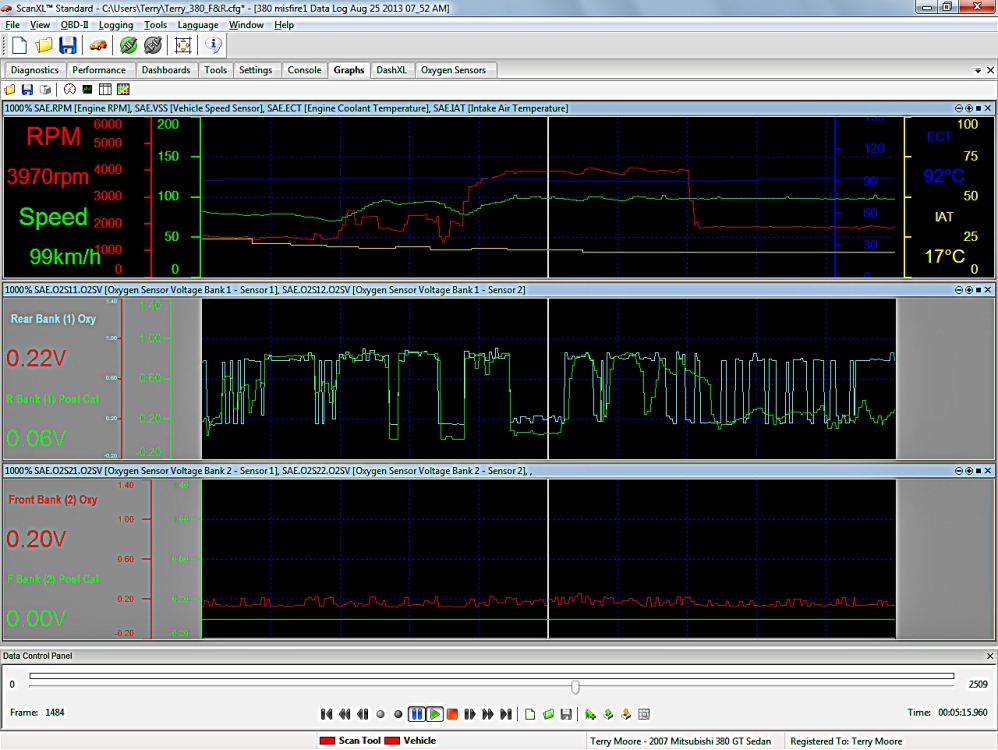Screen dimensions: 998x750
Task: Click the vehicle car icon in main toolbar
Action: 98,45
